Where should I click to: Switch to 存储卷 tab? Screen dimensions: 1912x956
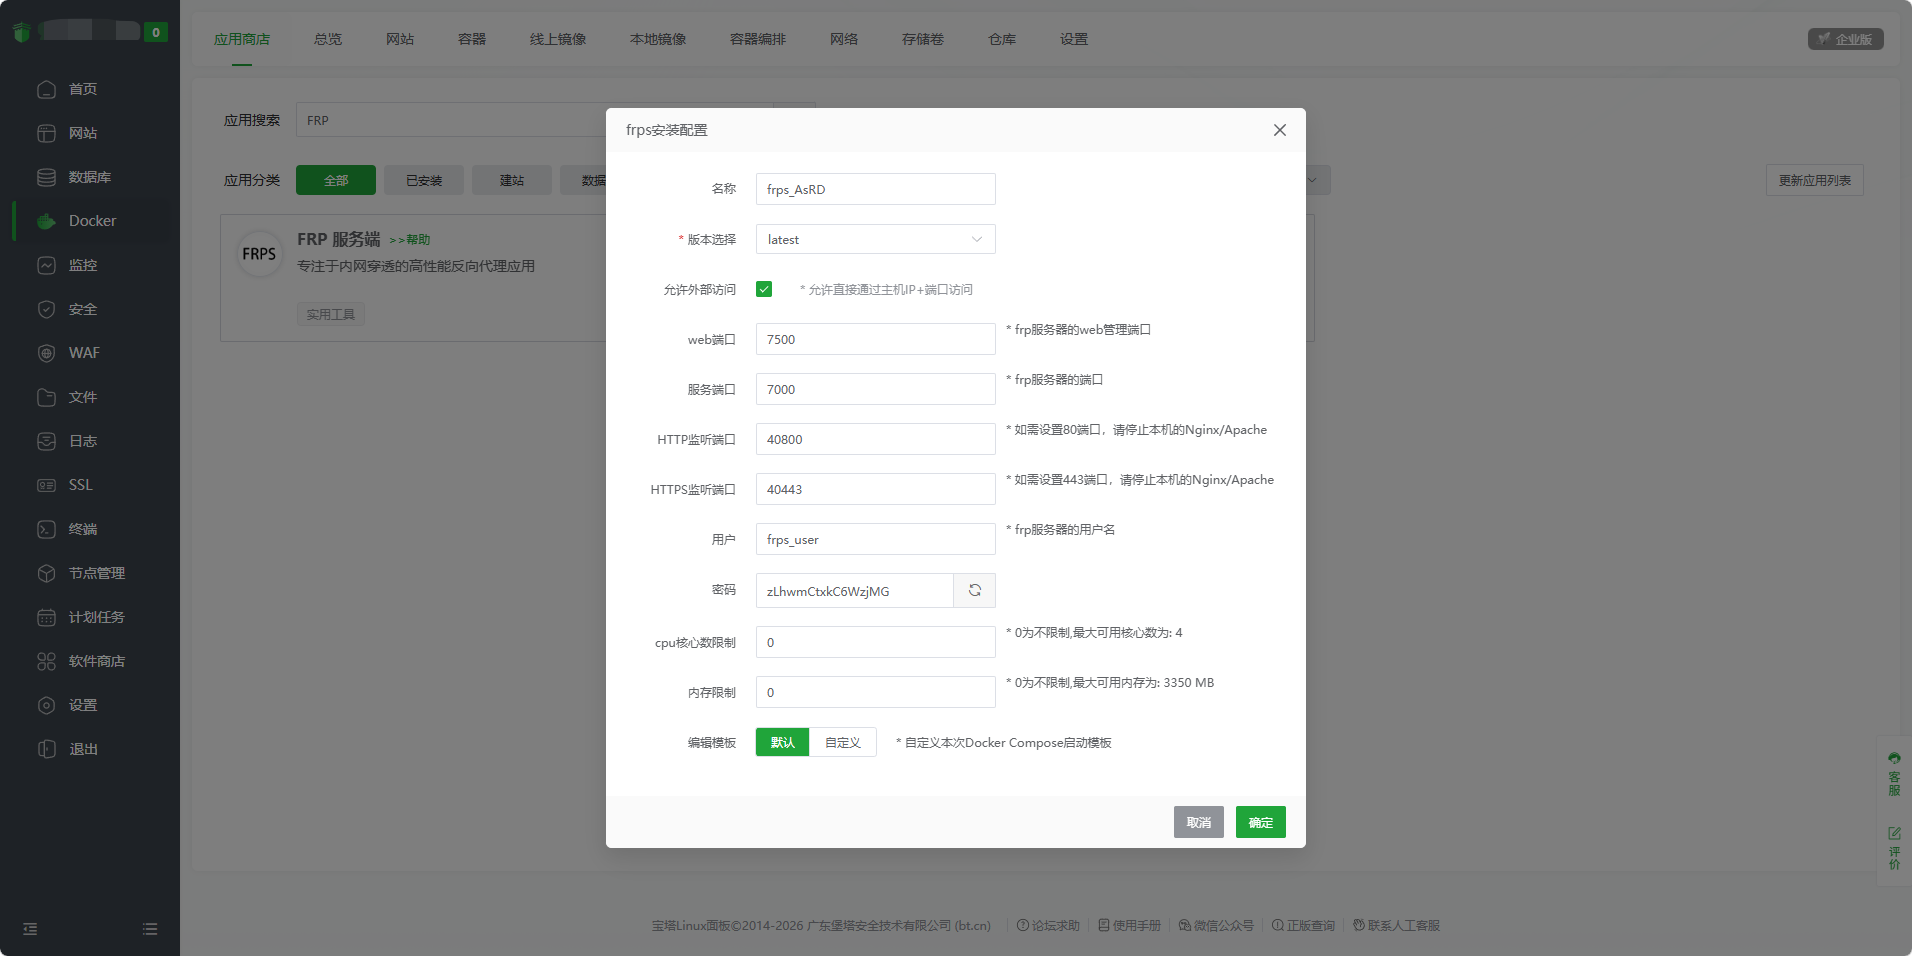923,39
